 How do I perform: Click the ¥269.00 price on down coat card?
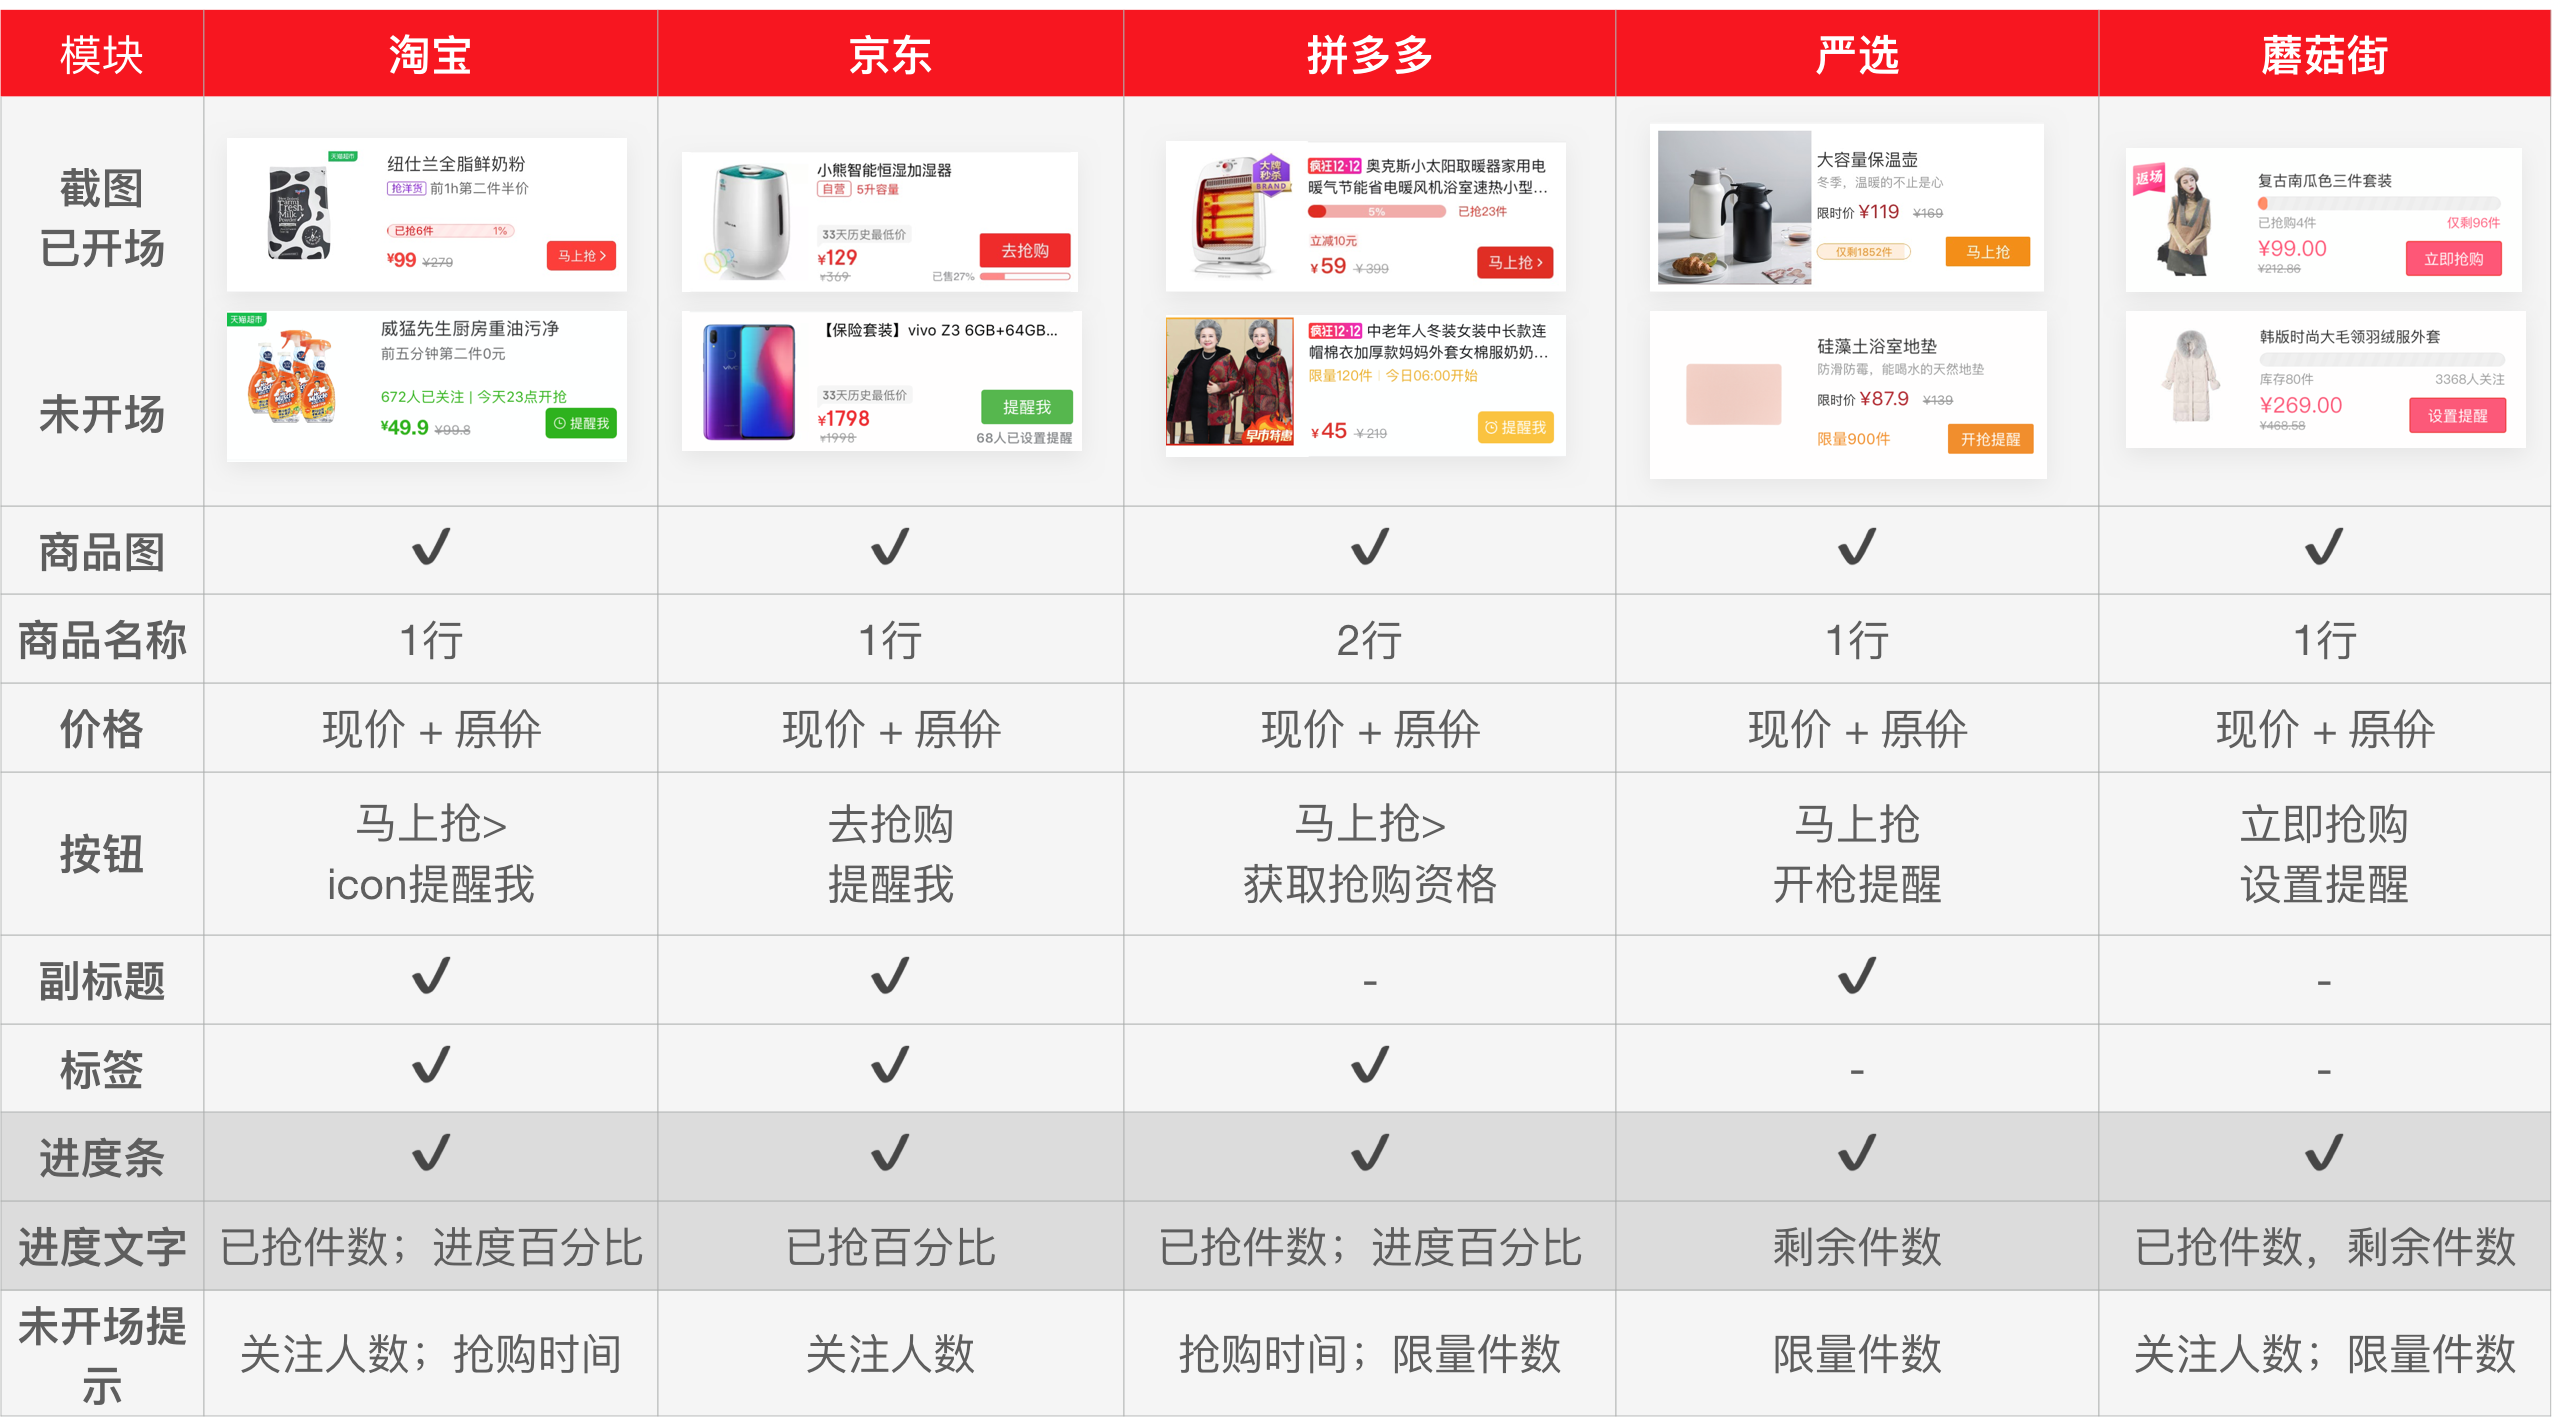[2300, 405]
